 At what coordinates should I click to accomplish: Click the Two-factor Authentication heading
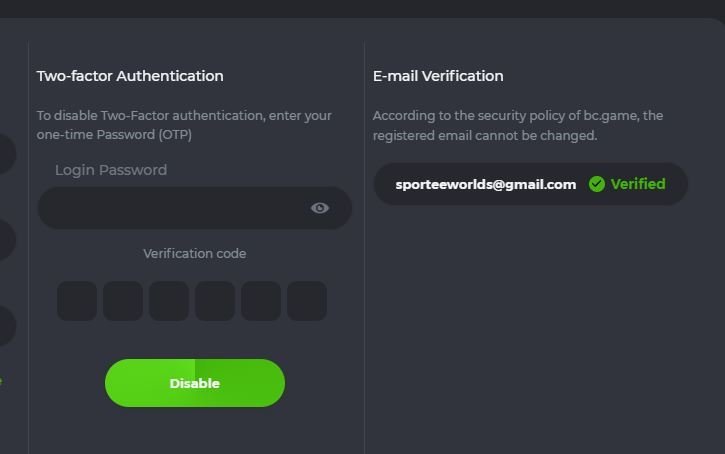coord(130,76)
